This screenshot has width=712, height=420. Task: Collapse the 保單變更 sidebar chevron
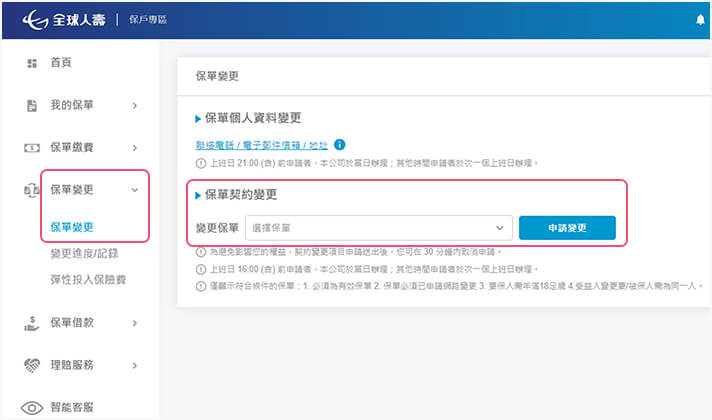pyautogui.click(x=135, y=190)
